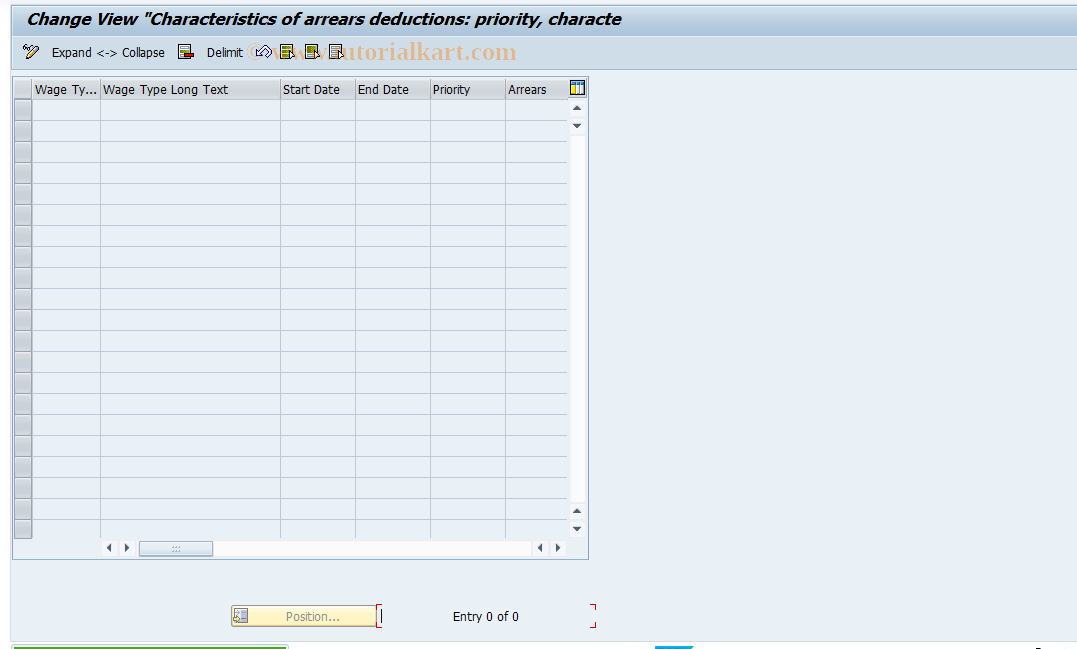Click the Wage Type Long Text column header
This screenshot has width=1077, height=649.
point(190,89)
